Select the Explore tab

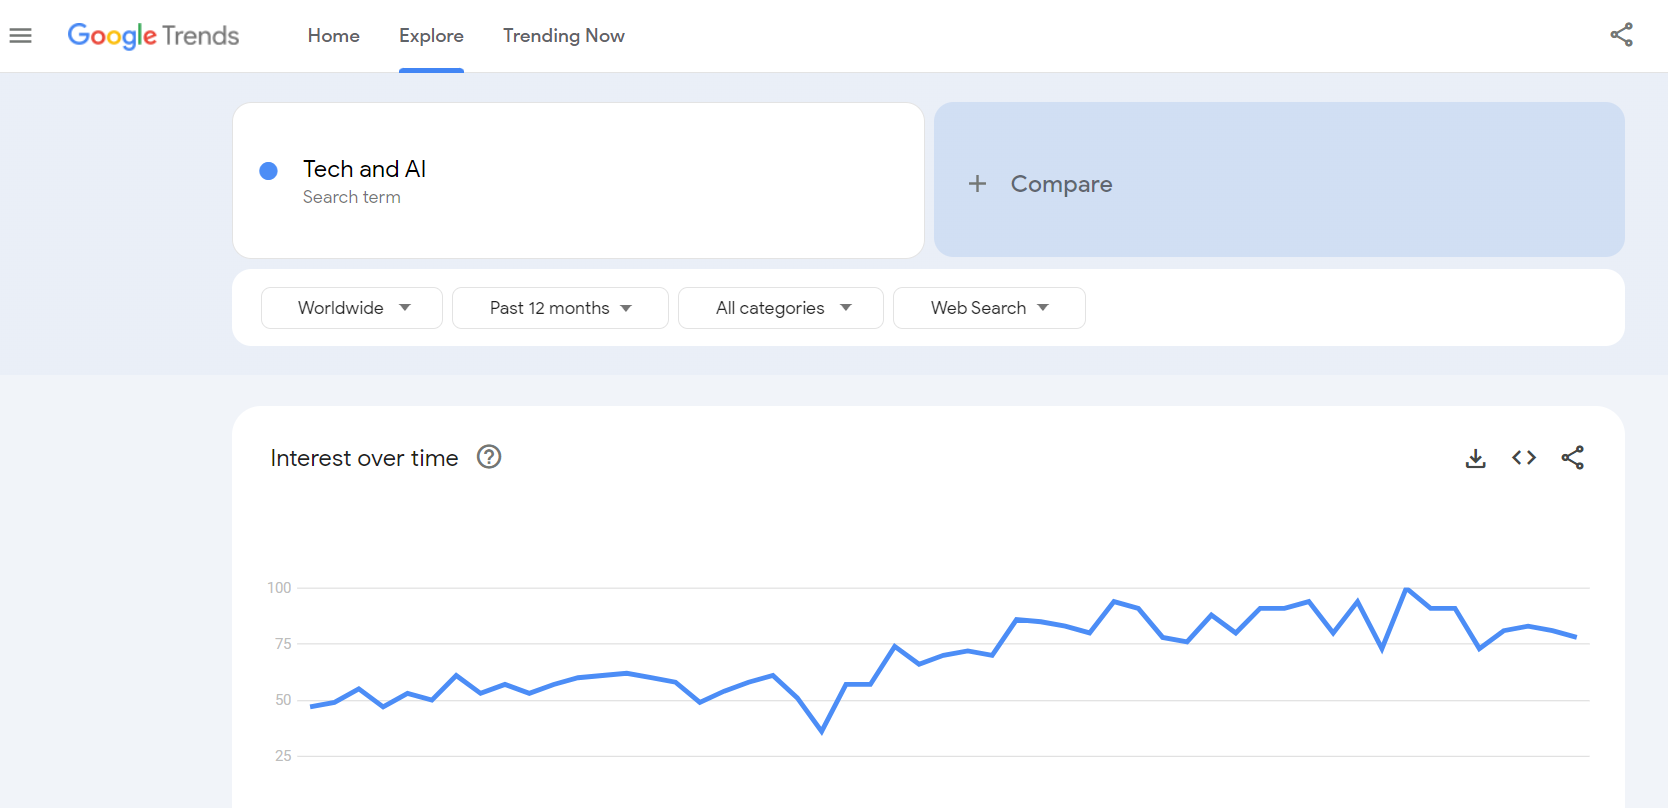(431, 36)
